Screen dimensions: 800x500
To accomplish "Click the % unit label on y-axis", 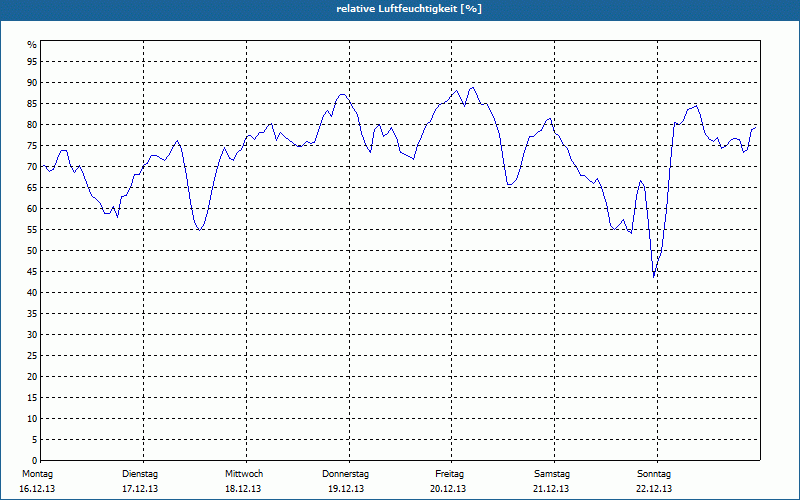I will click(x=32, y=45).
